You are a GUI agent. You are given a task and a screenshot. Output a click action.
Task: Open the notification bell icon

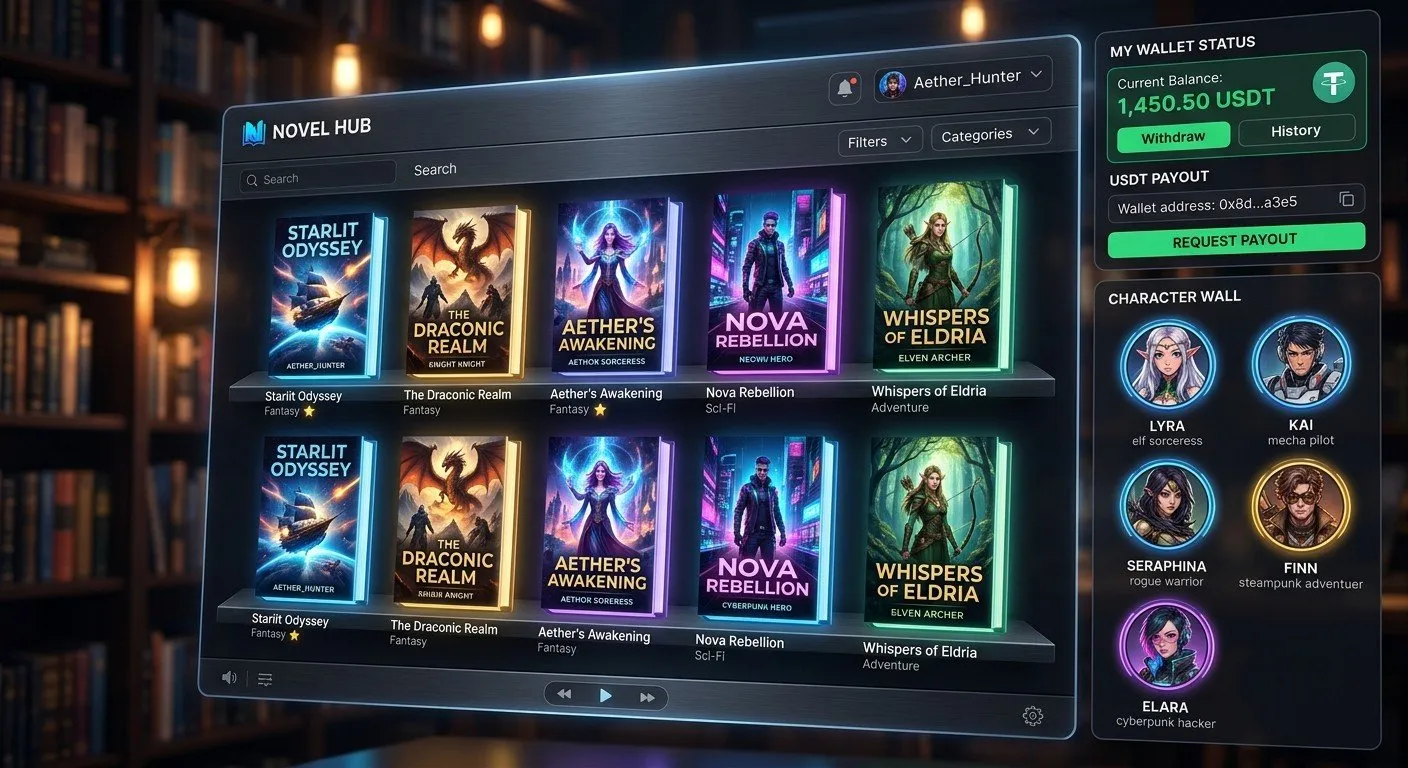[x=845, y=88]
